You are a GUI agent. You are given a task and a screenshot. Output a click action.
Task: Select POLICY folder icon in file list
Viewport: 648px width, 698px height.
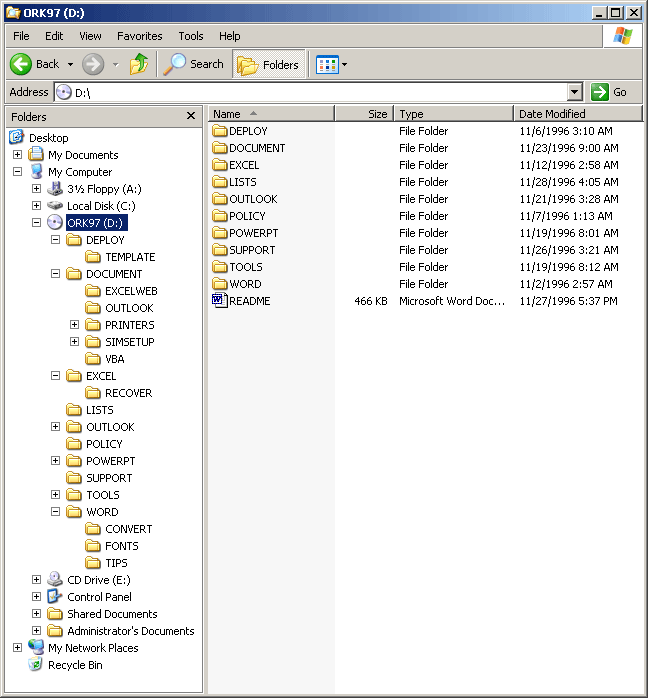click(220, 216)
